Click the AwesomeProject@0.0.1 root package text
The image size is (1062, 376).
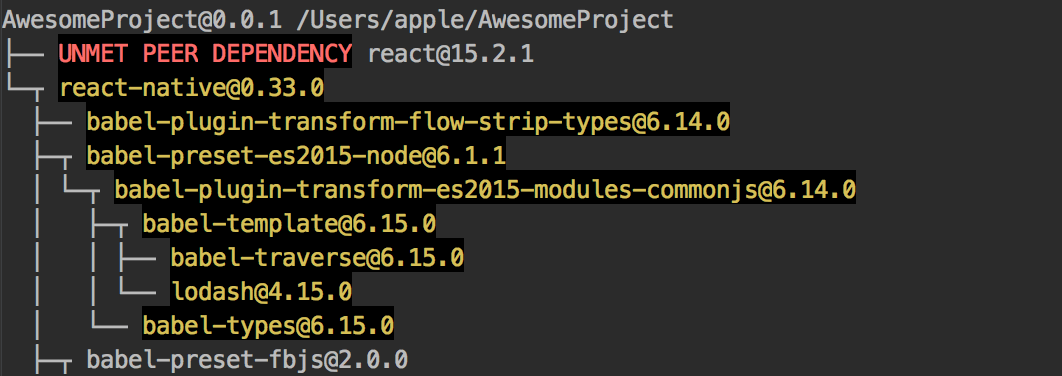(x=142, y=20)
